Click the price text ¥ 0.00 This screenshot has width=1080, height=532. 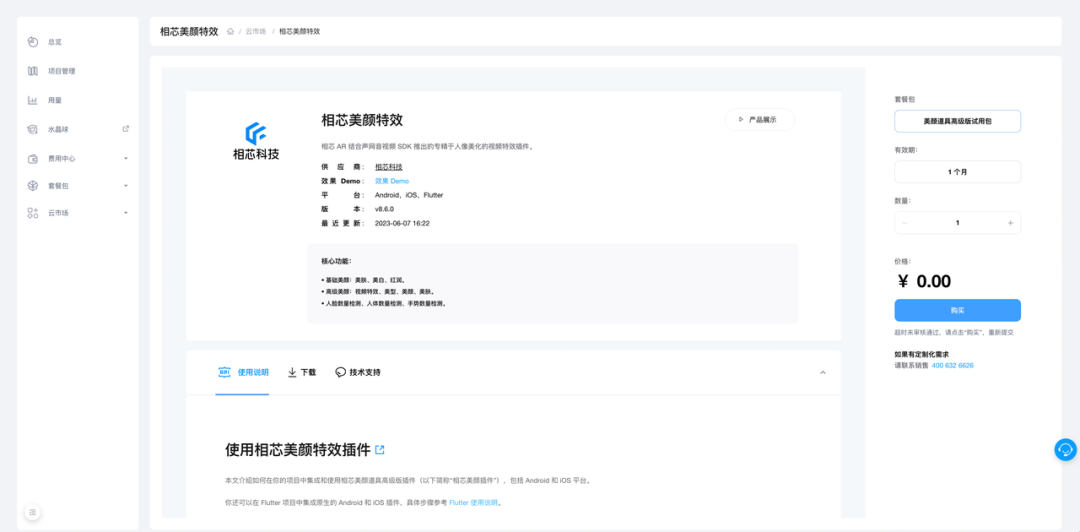[x=924, y=281]
